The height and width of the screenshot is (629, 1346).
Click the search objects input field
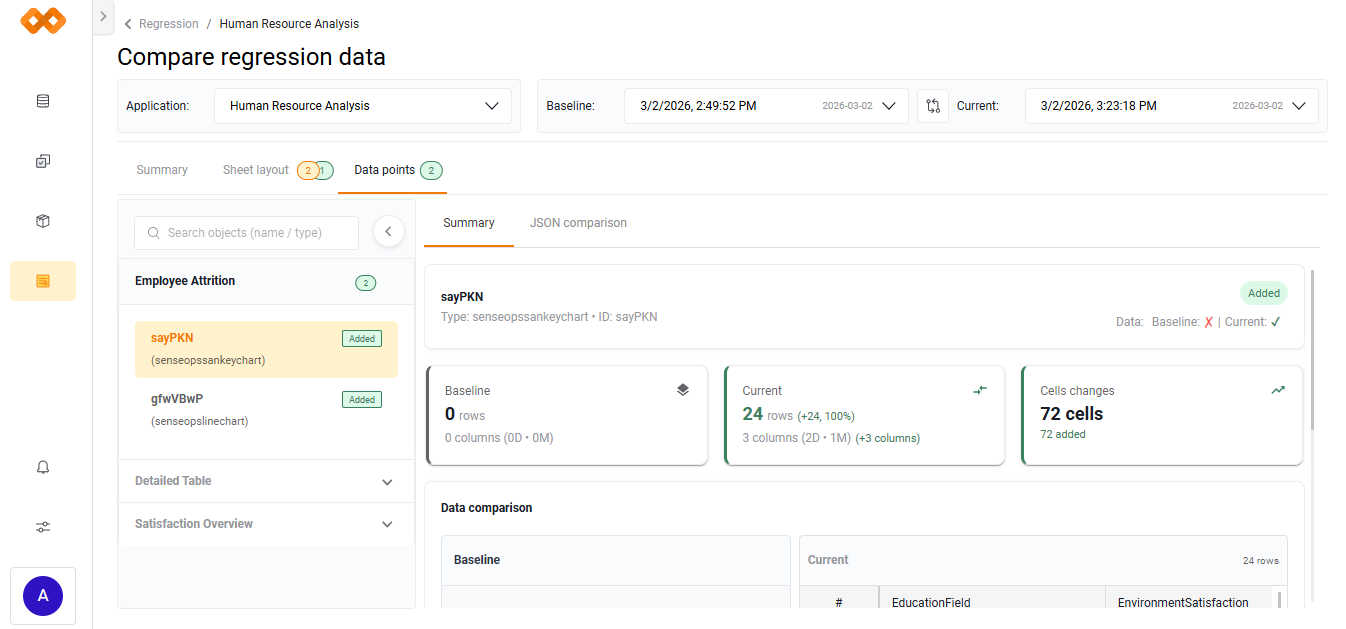point(246,232)
